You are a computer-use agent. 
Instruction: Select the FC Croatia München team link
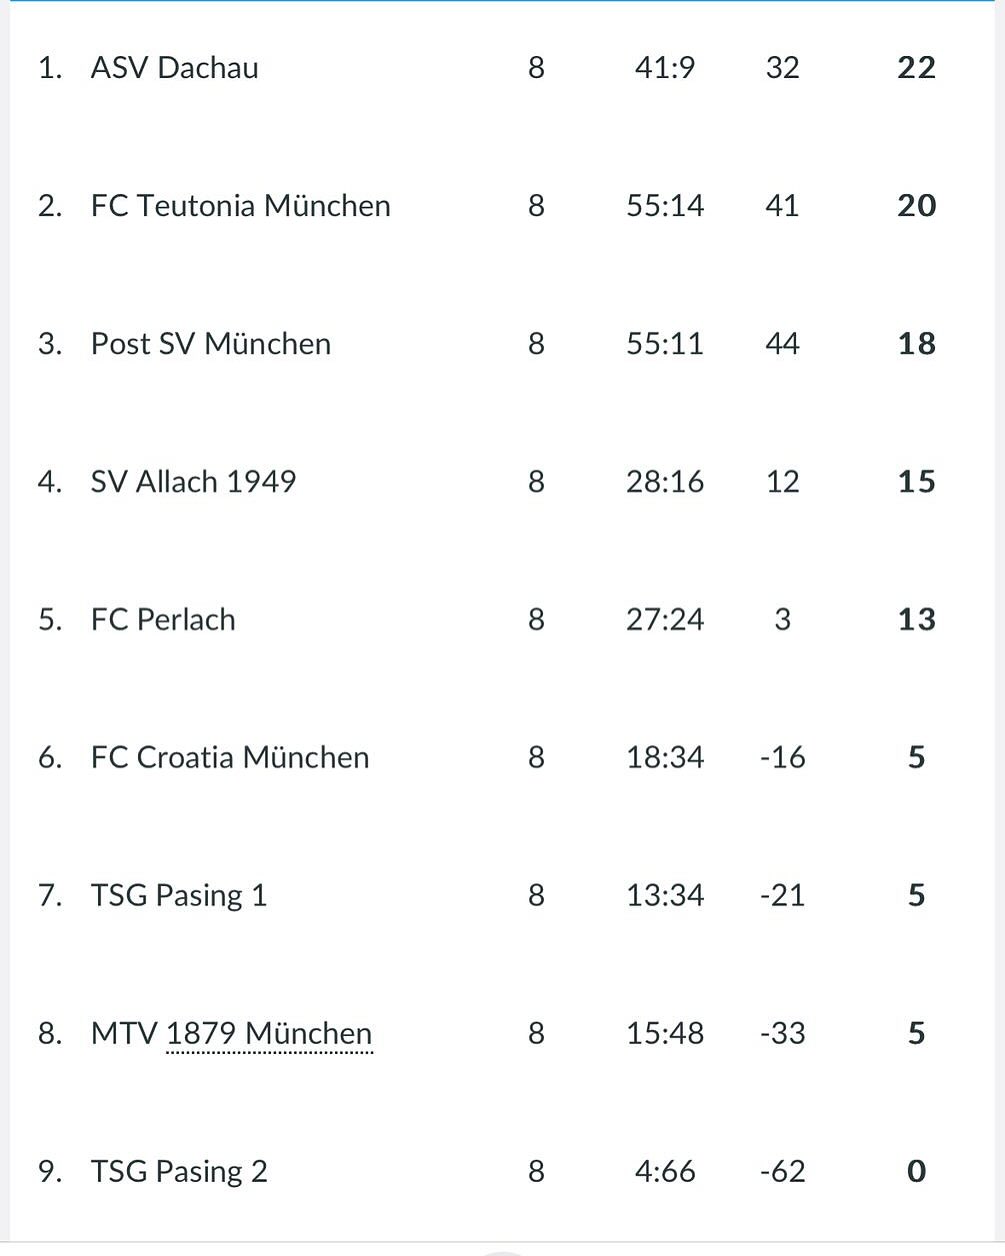pos(229,758)
